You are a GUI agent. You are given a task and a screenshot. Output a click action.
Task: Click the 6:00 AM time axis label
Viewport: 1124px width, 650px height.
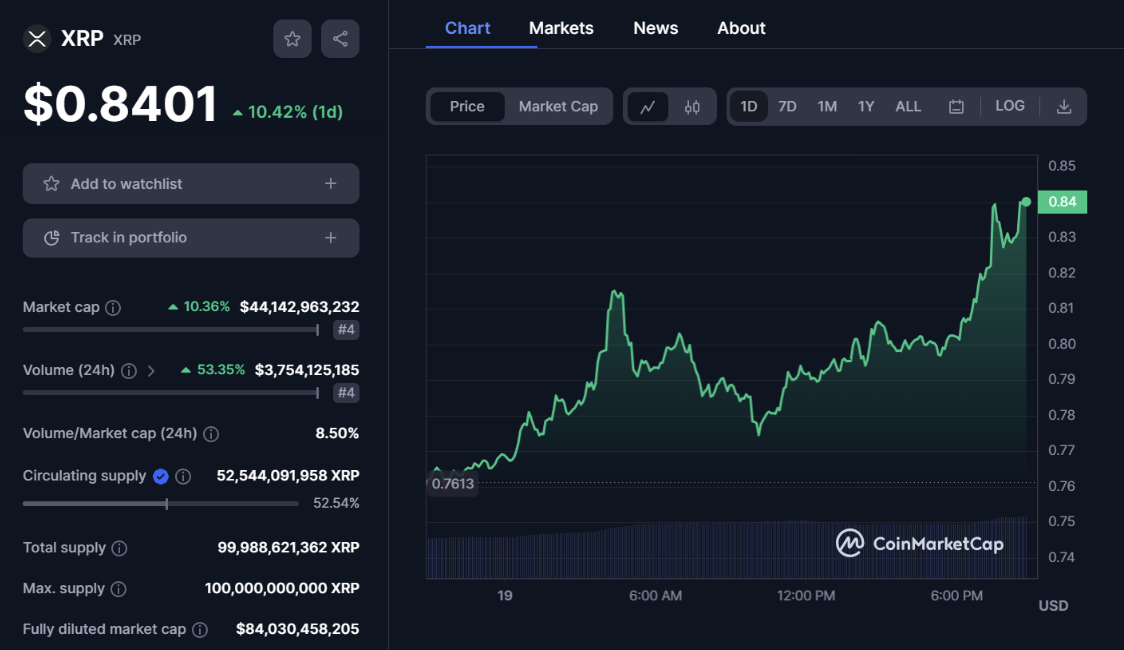tap(655, 596)
